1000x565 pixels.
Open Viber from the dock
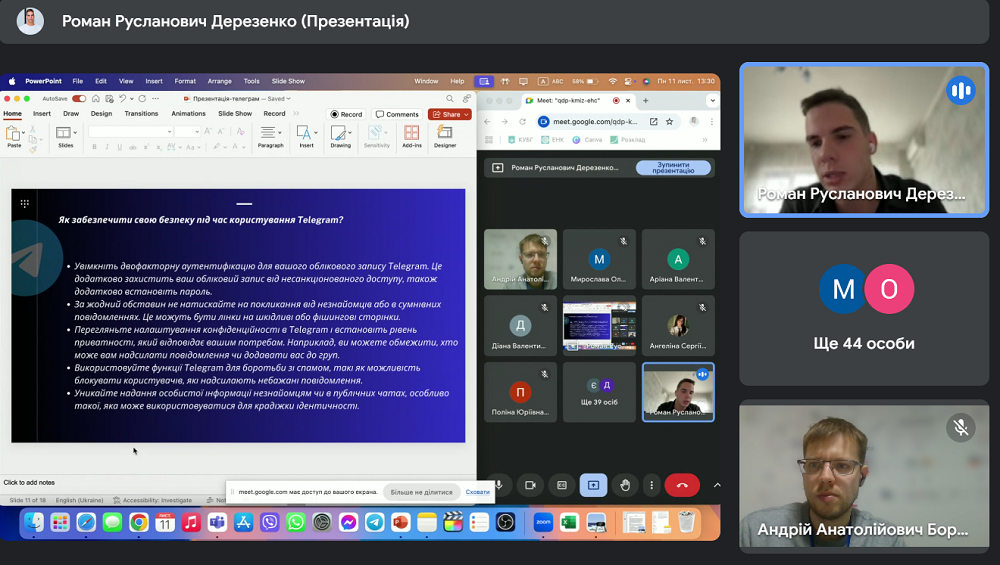(270, 523)
